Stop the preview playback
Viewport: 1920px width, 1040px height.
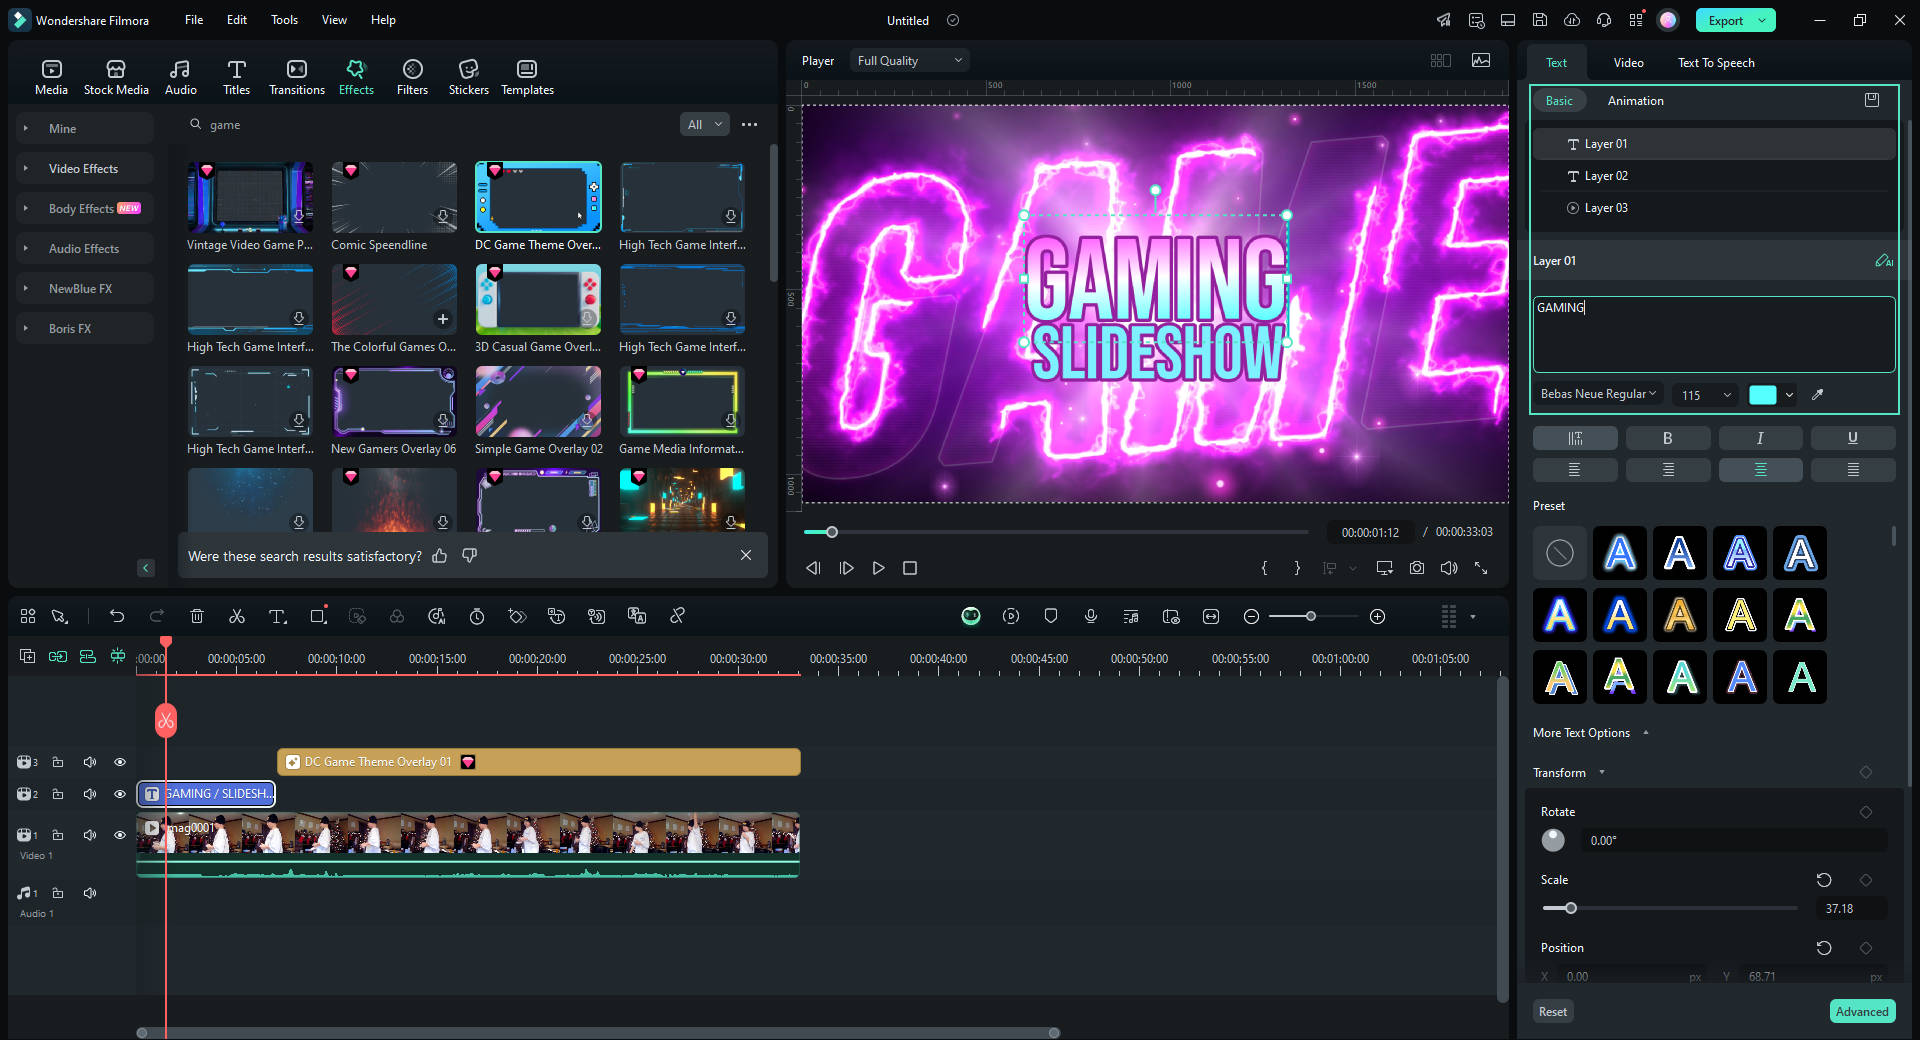point(910,568)
